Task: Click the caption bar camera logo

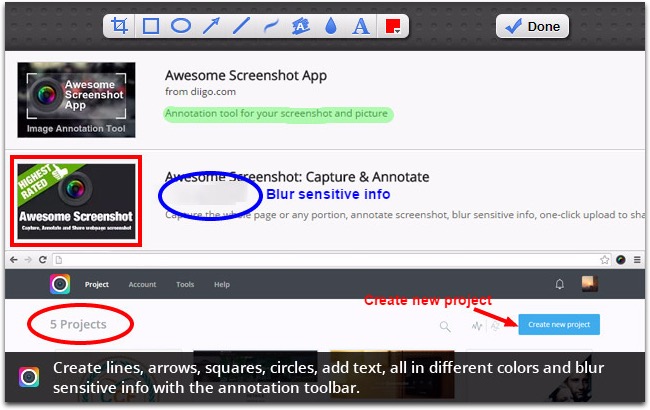Action: tap(29, 377)
